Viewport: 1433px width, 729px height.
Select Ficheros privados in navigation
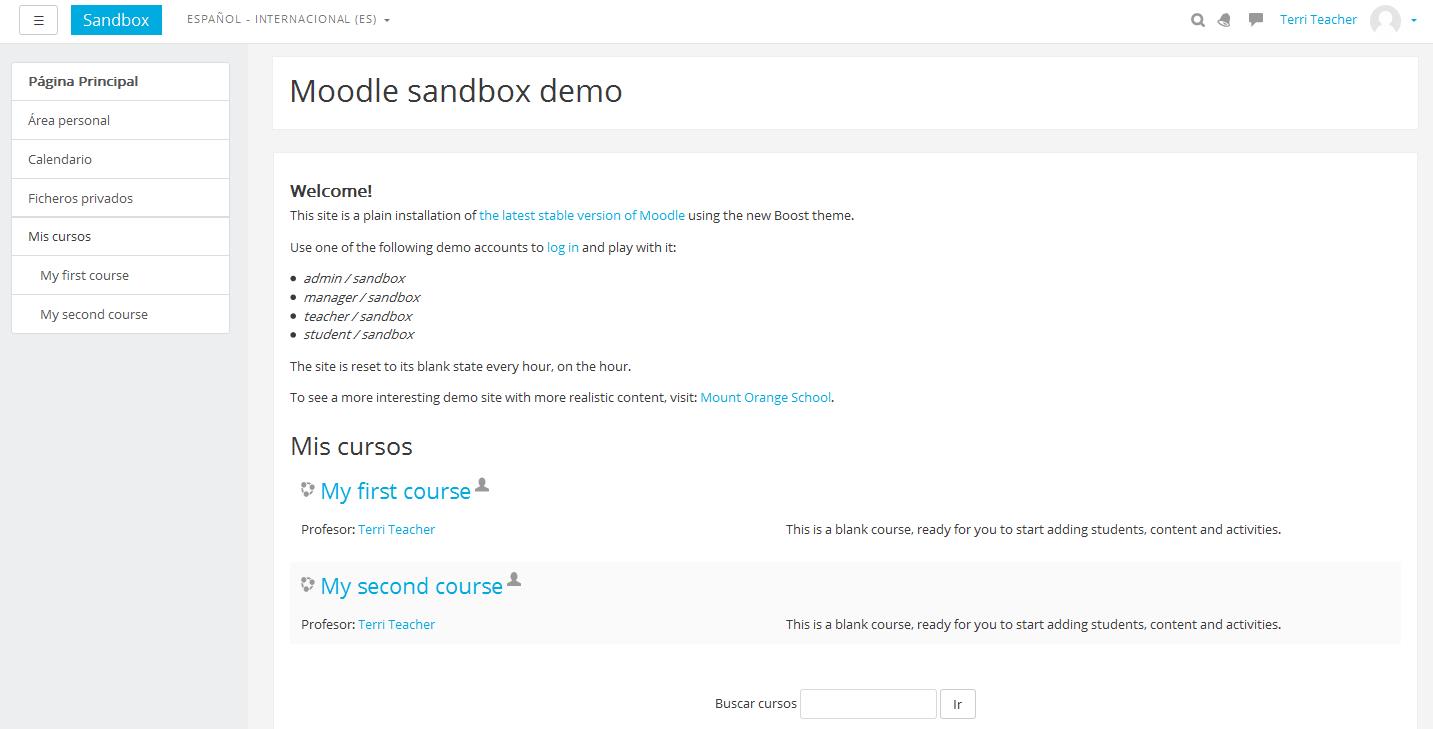[80, 198]
